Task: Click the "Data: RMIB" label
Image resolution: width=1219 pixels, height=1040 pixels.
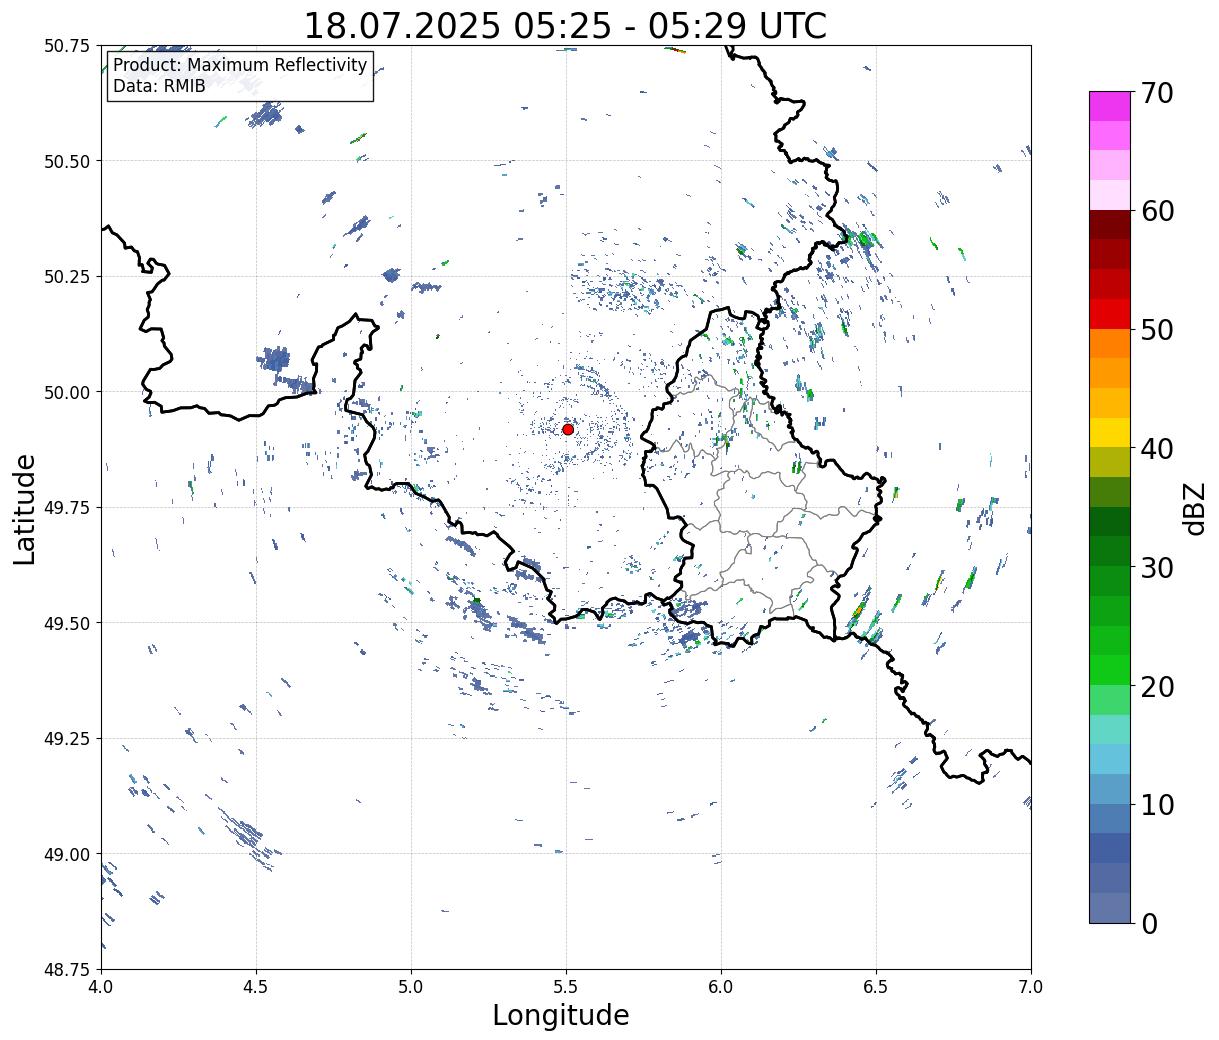Action: 159,86
